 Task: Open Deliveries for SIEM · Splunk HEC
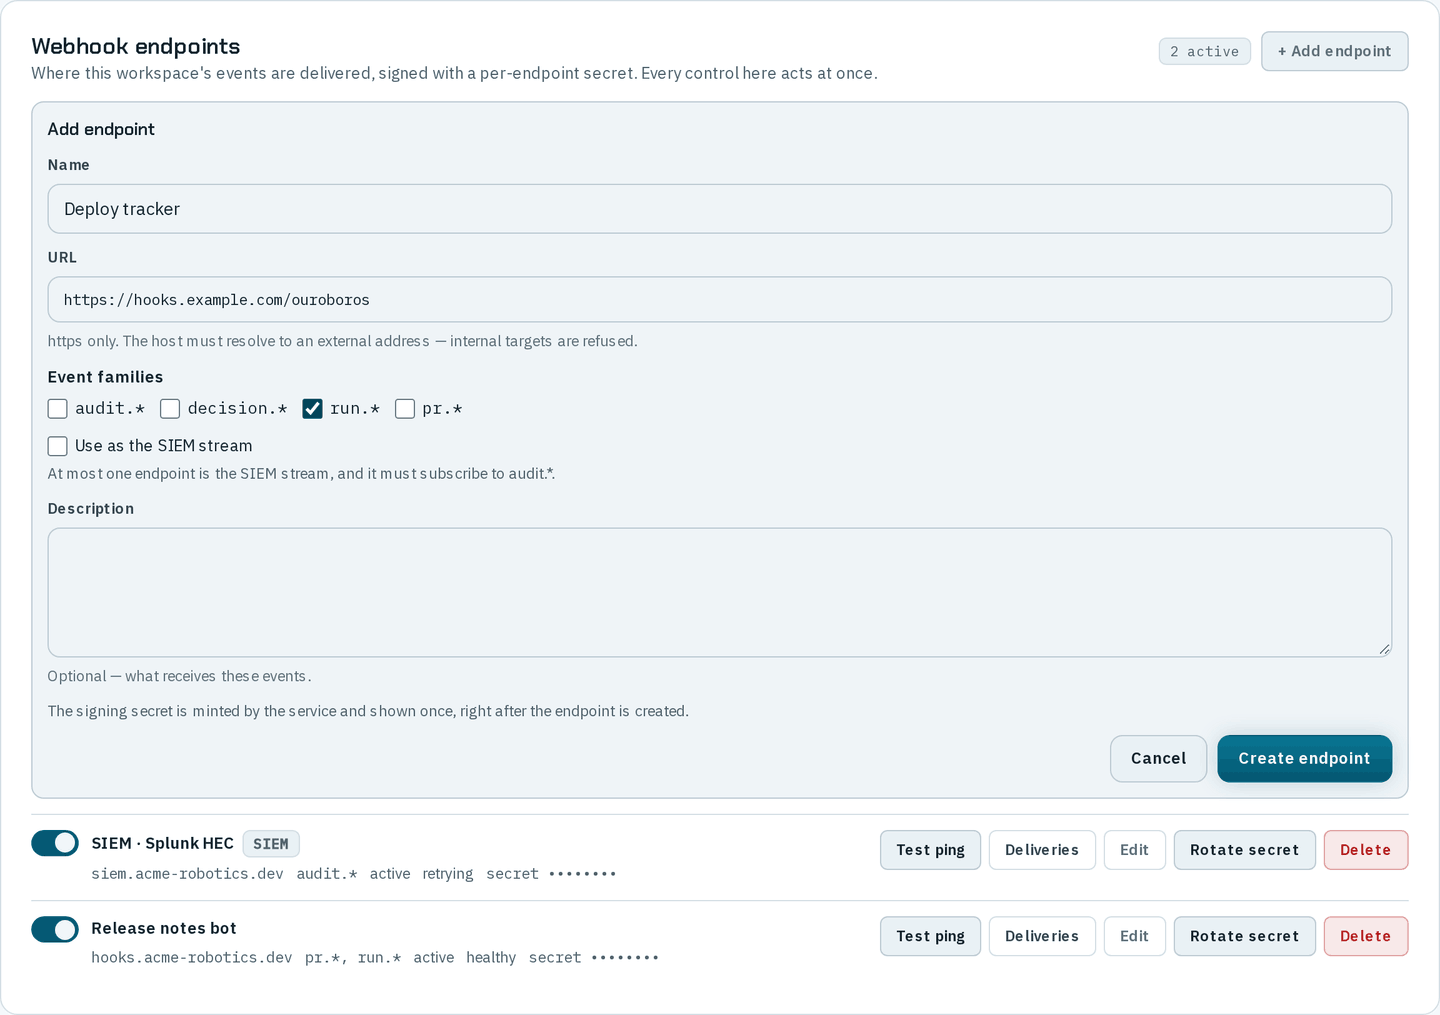[x=1042, y=850]
